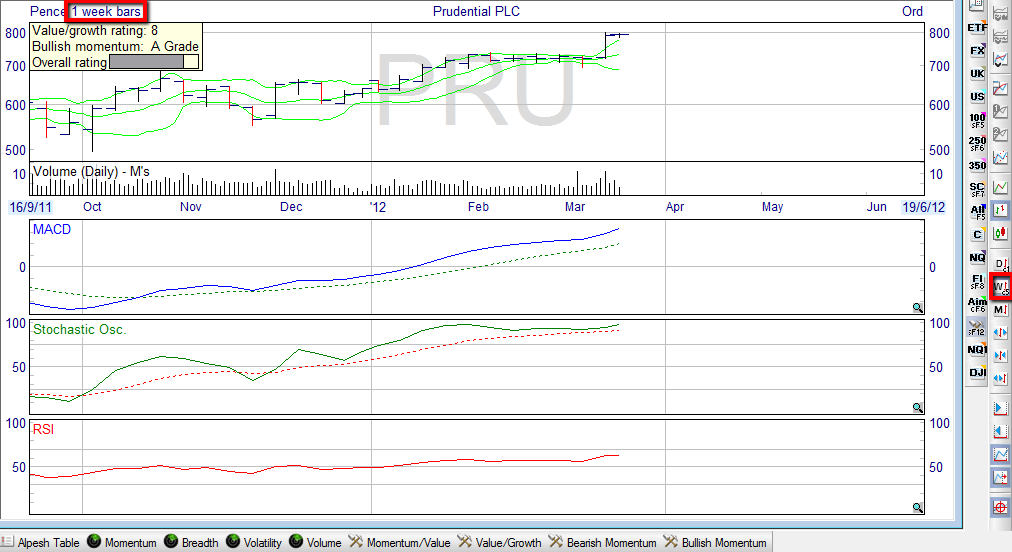Open the Bearish Momentum tab
1012x552 pixels.
point(602,542)
